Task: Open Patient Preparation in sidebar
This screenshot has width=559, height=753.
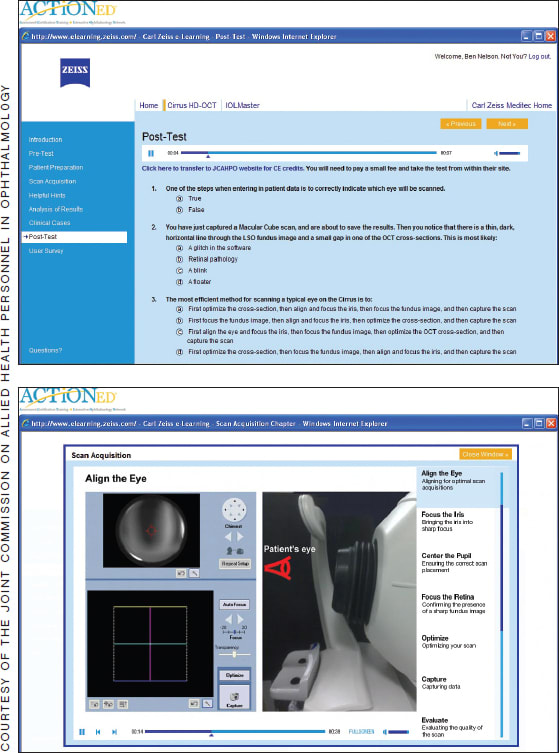Action: 56,168
